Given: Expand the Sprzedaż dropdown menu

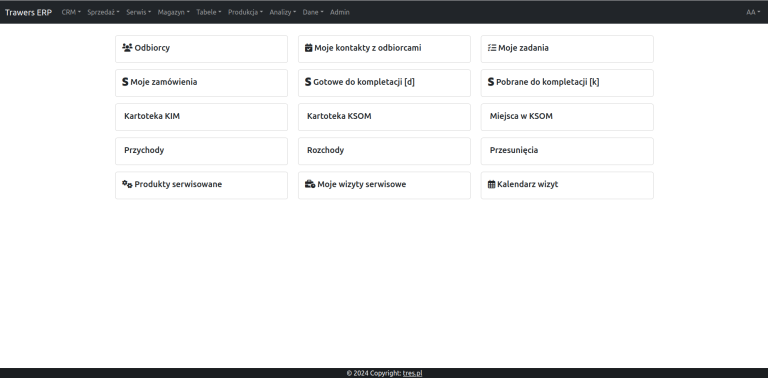Looking at the screenshot, I should point(103,12).
